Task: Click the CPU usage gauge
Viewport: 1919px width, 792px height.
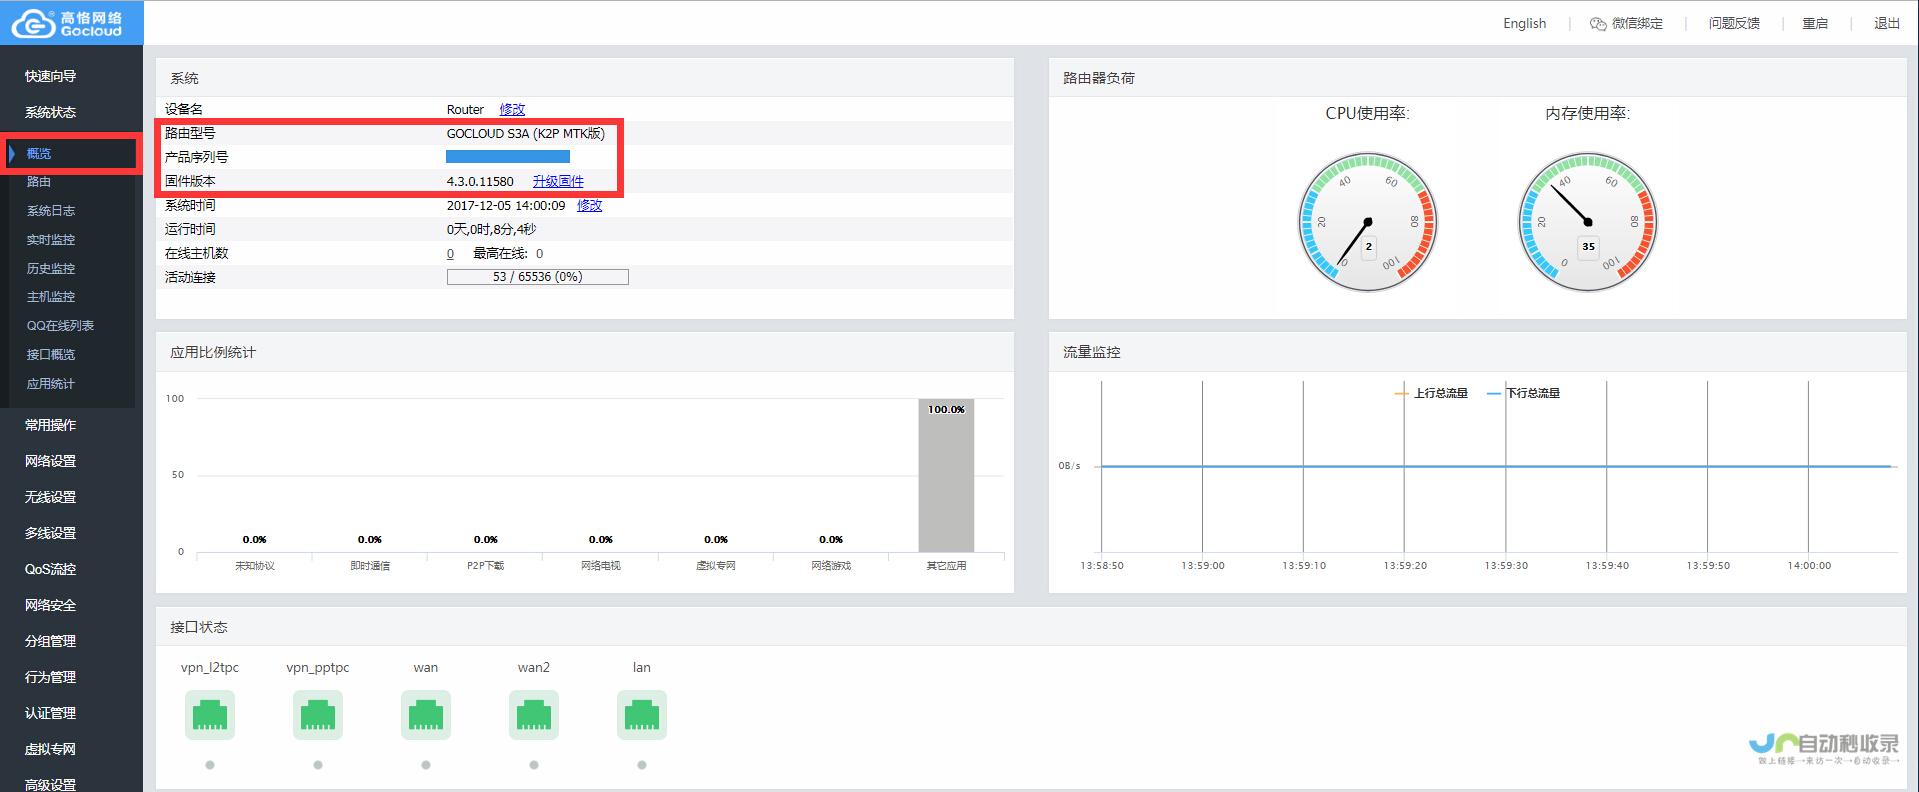Action: click(1367, 222)
